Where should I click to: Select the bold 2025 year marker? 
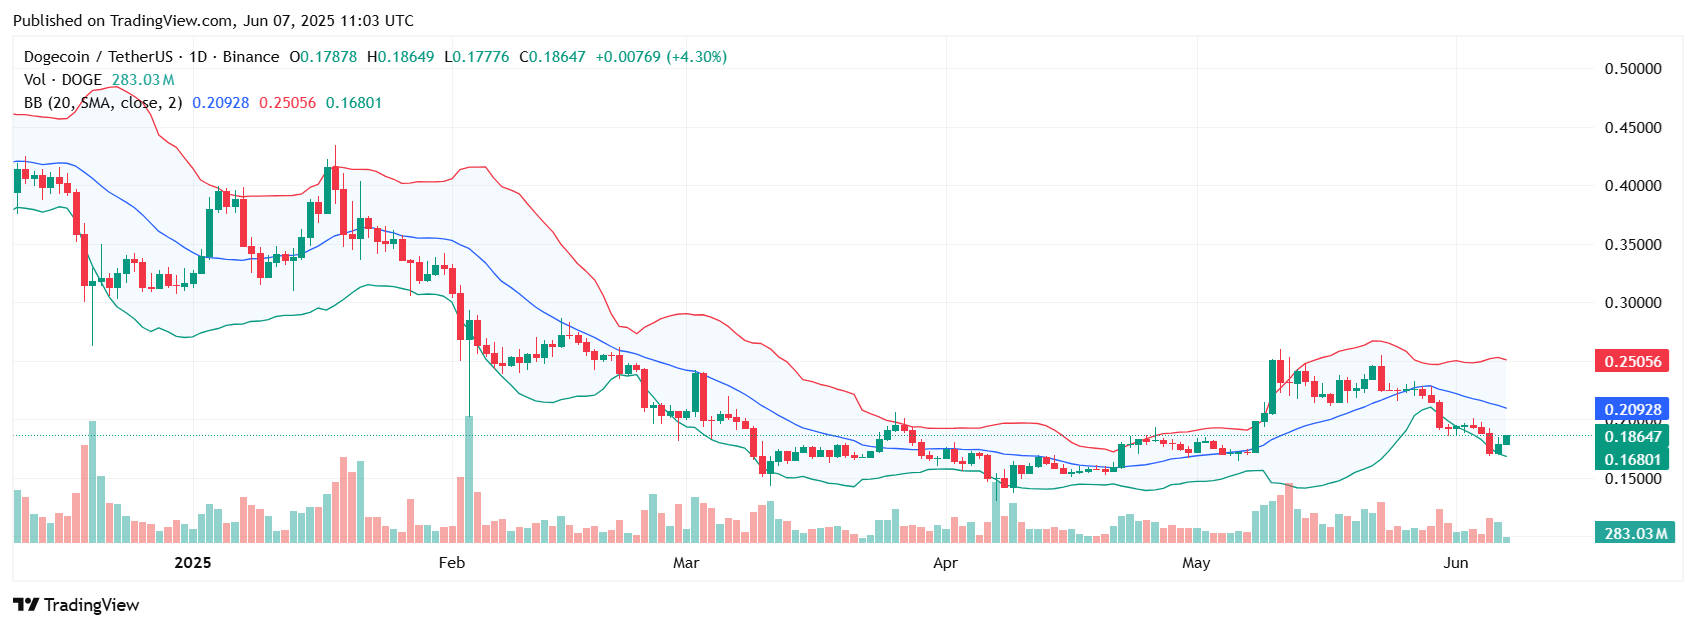click(193, 563)
